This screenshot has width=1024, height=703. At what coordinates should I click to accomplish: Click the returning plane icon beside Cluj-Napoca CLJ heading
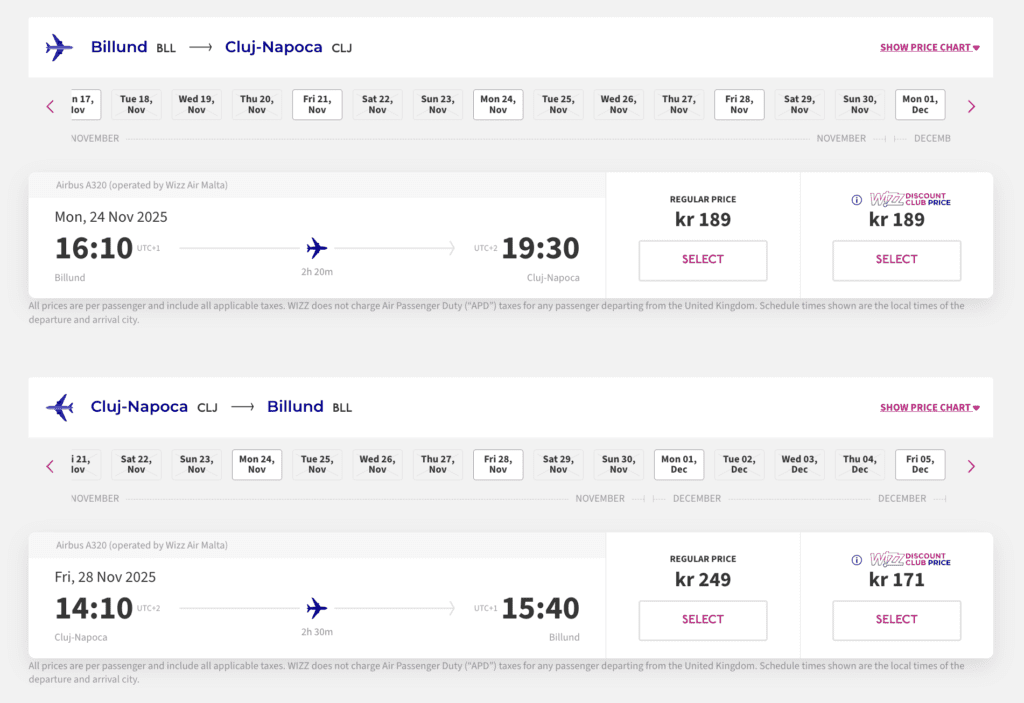tap(60, 407)
